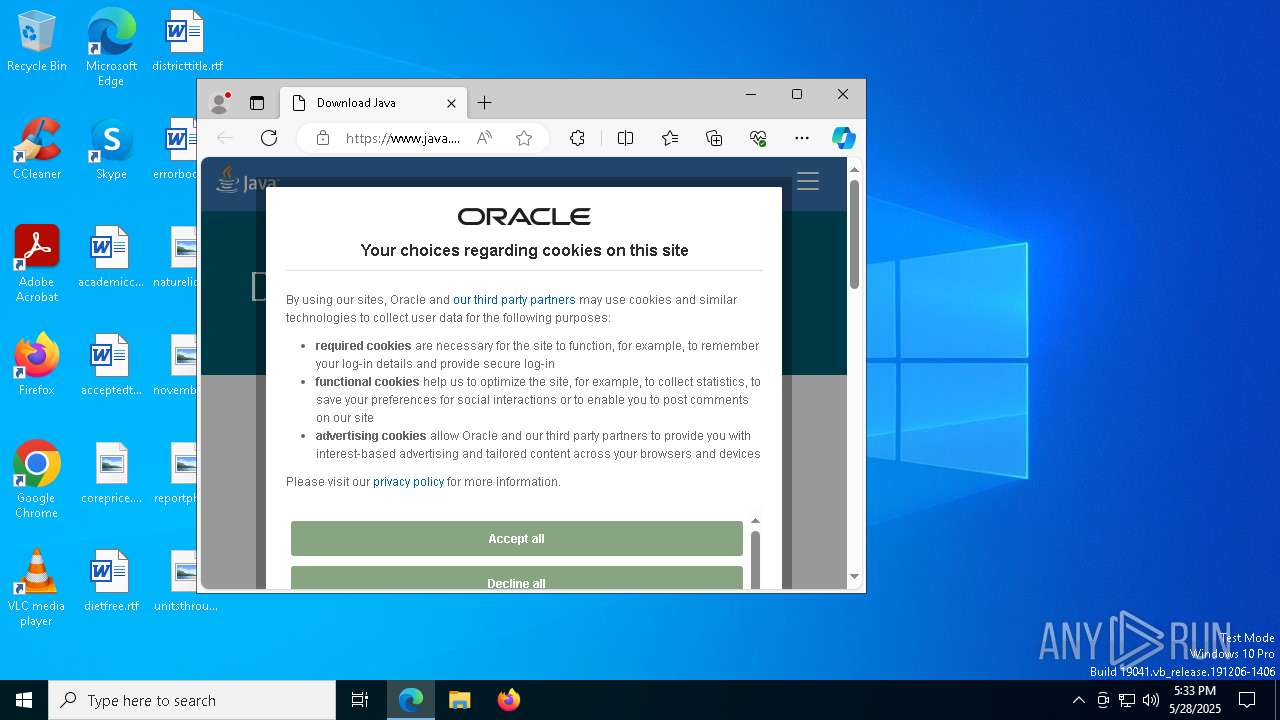Minimize the Edge window
This screenshot has height=720, width=1280.
coord(751,94)
